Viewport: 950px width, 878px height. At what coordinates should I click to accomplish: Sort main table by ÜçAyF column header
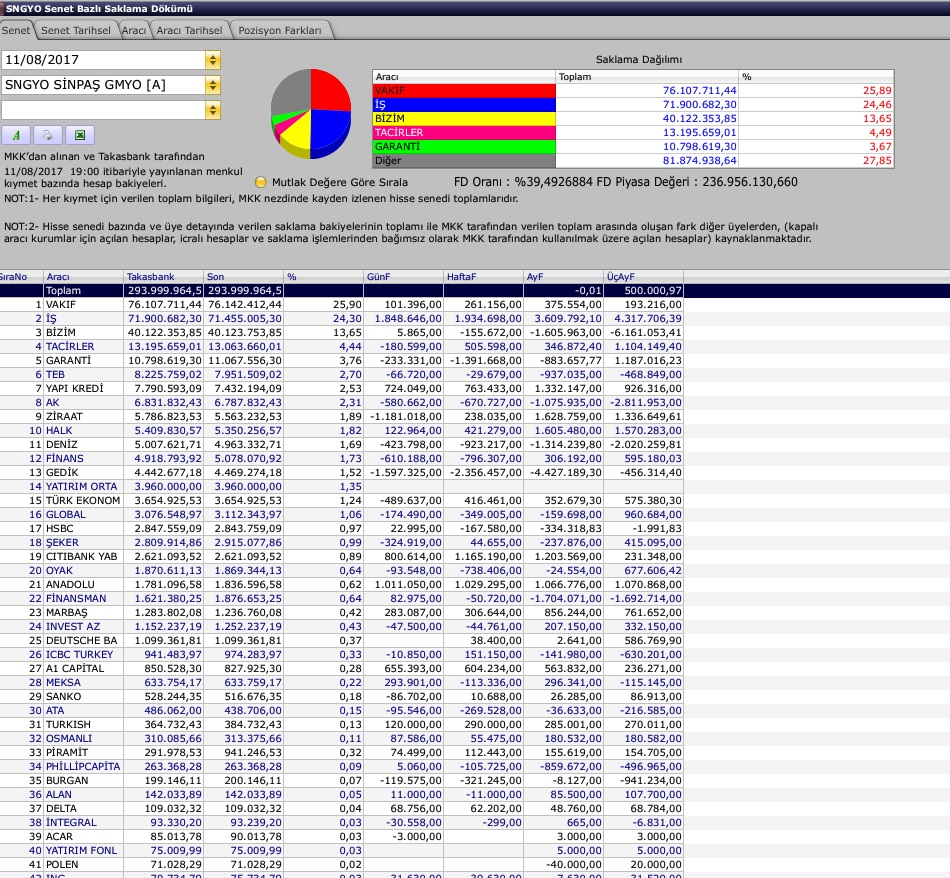tap(643, 277)
